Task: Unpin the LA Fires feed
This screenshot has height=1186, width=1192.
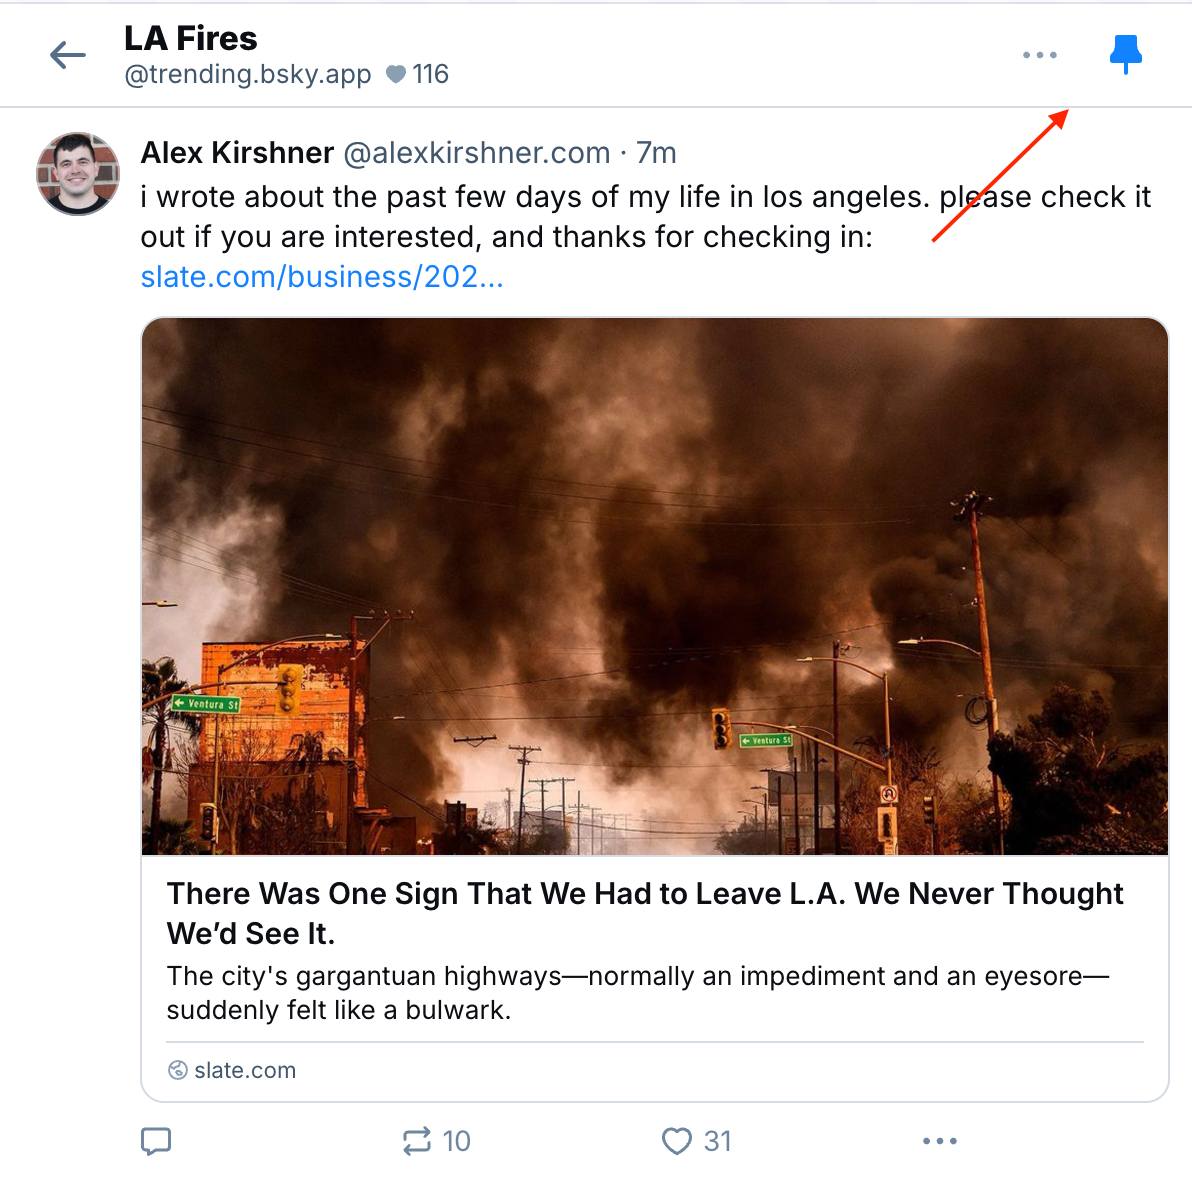Action: (x=1125, y=54)
